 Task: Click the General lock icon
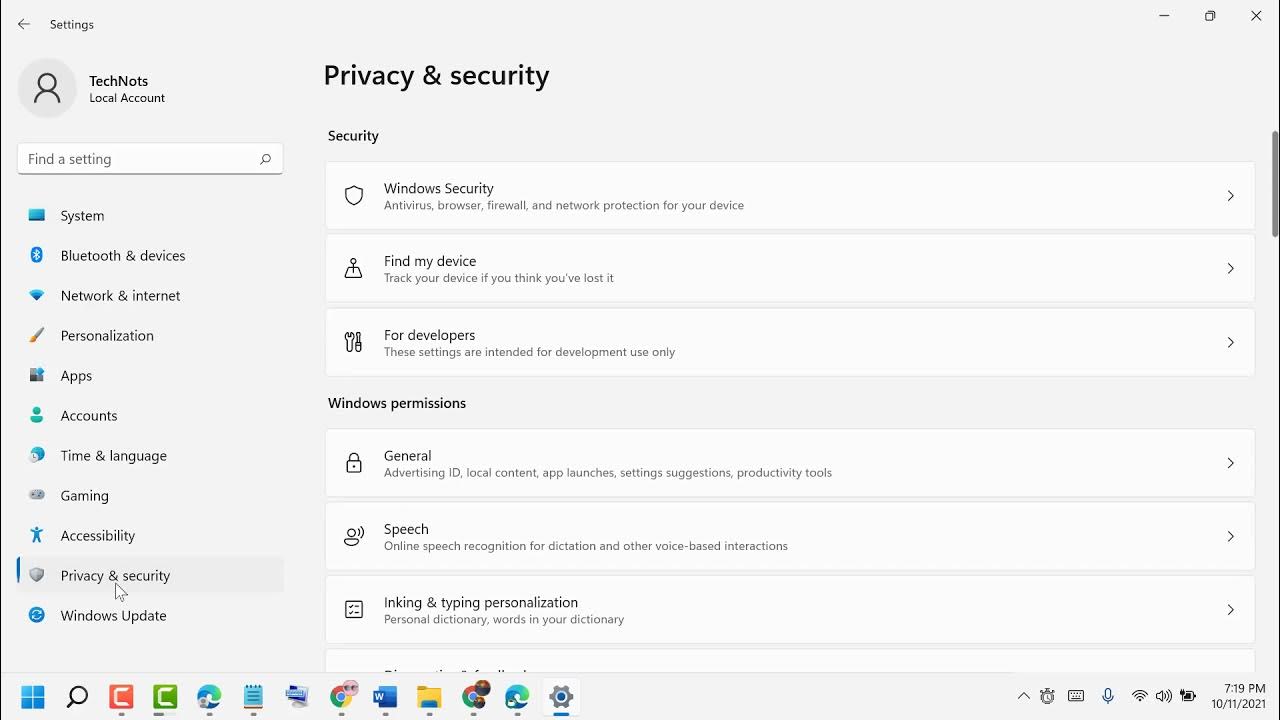[x=354, y=463]
